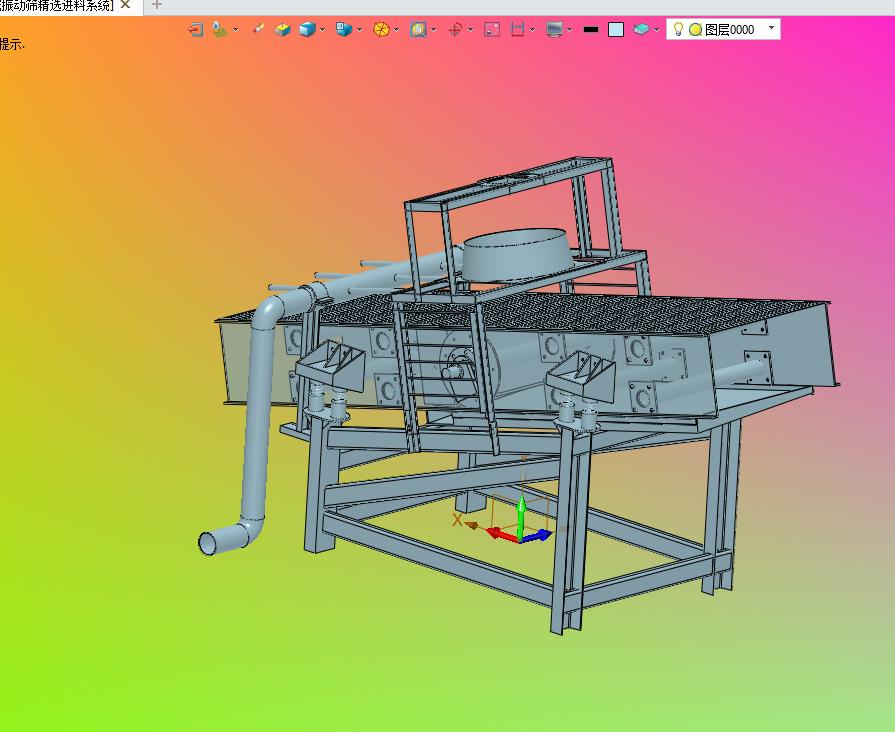Image resolution: width=895 pixels, height=732 pixels.
Task: Select the 振动筛精选进料系统 document tab
Action: pyautogui.click(x=56, y=5)
